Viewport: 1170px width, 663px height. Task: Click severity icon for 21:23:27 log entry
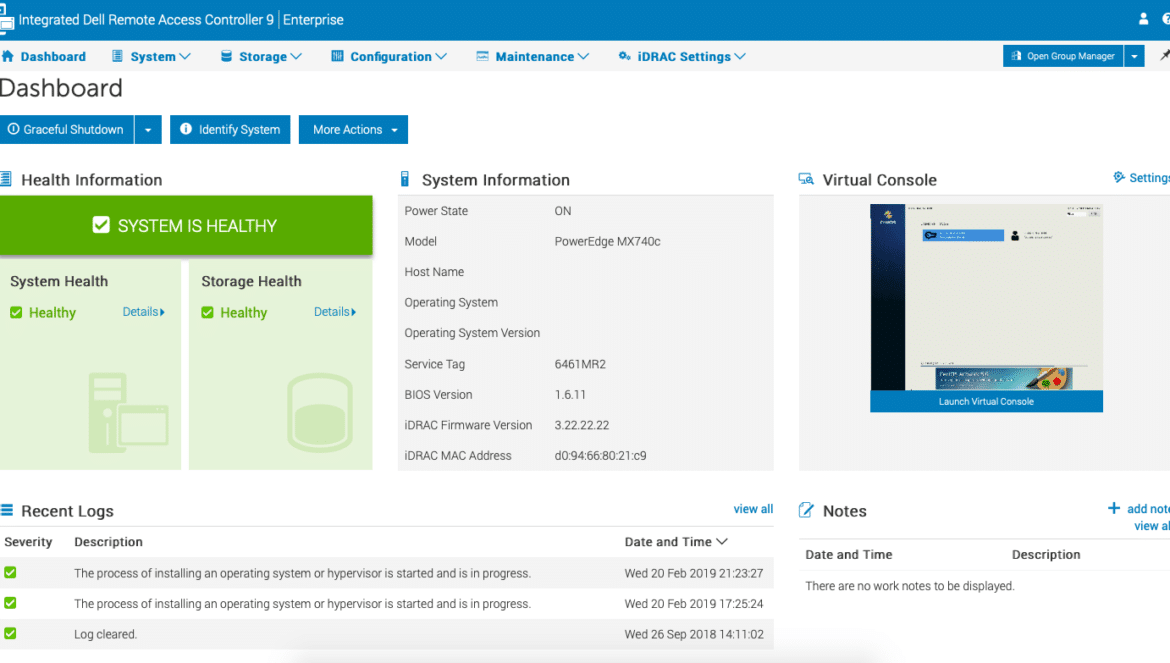tap(10, 572)
